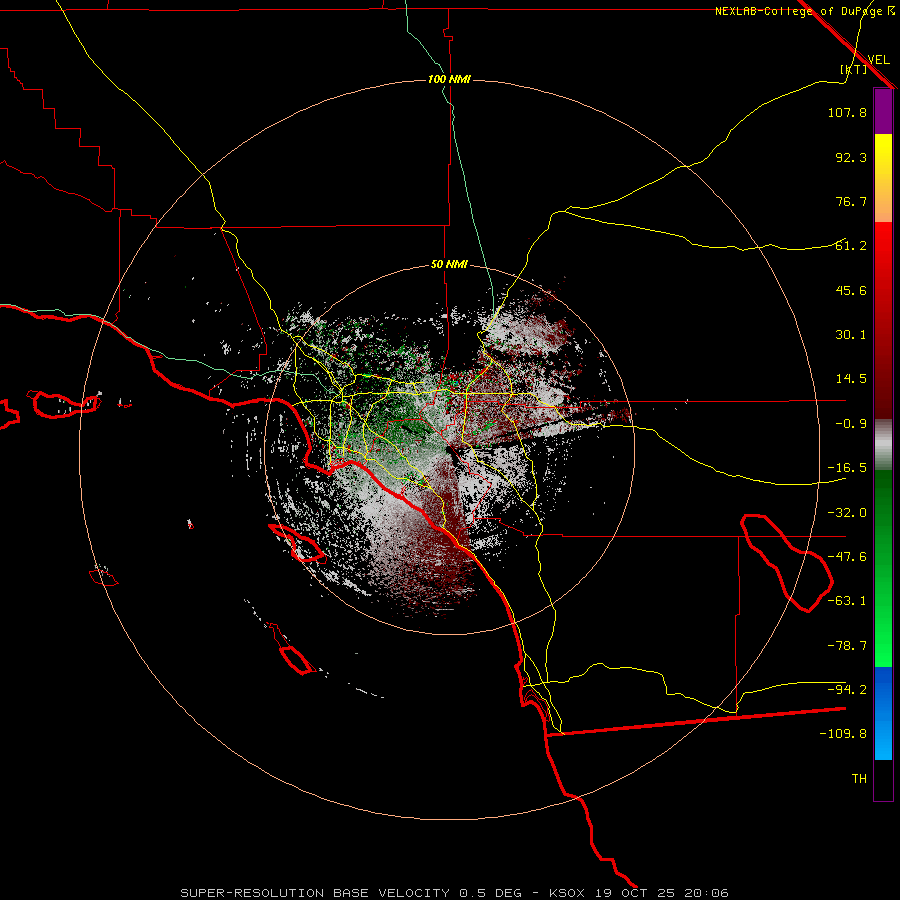Click the 30.1 legend value
Screen dimensions: 900x900
[851, 335]
